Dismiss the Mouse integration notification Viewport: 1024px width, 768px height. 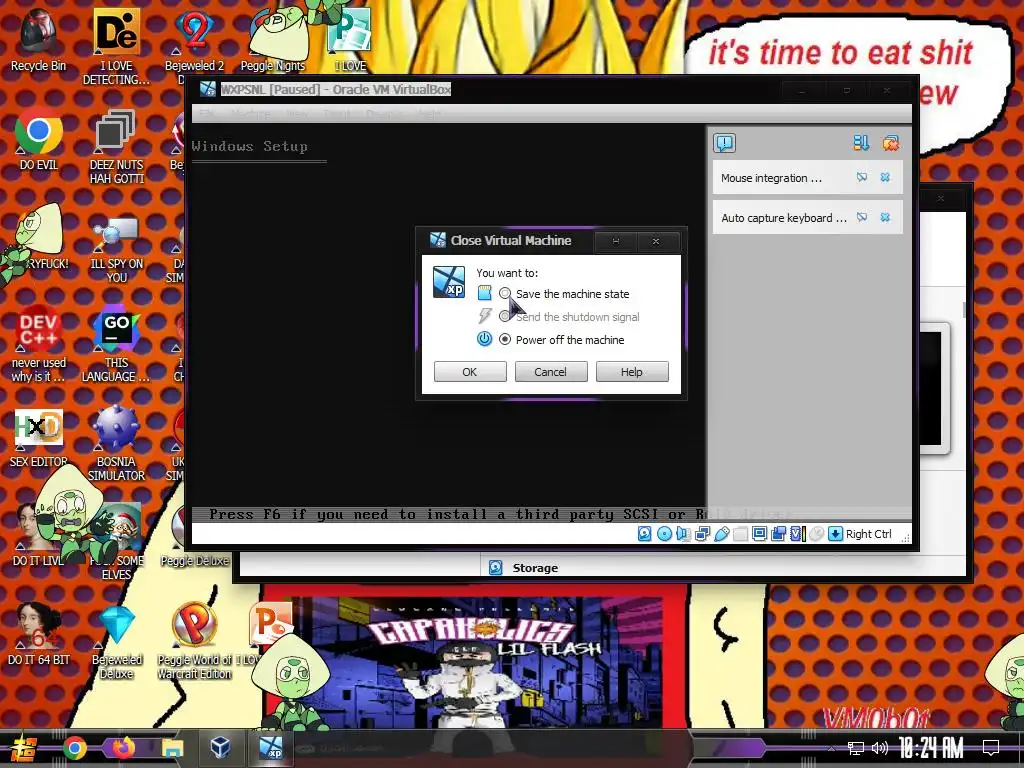(885, 177)
